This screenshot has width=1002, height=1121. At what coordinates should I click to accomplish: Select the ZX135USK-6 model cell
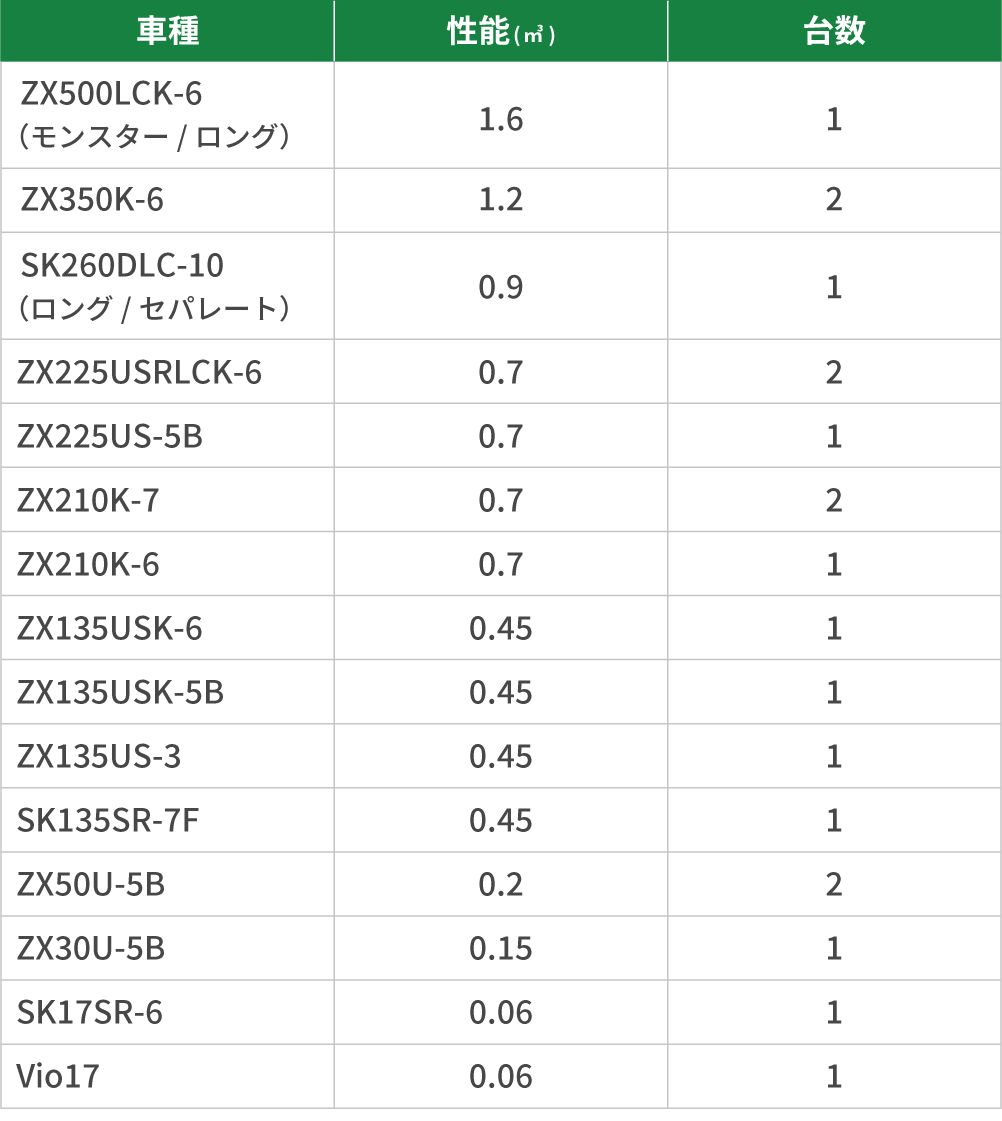coord(109,628)
